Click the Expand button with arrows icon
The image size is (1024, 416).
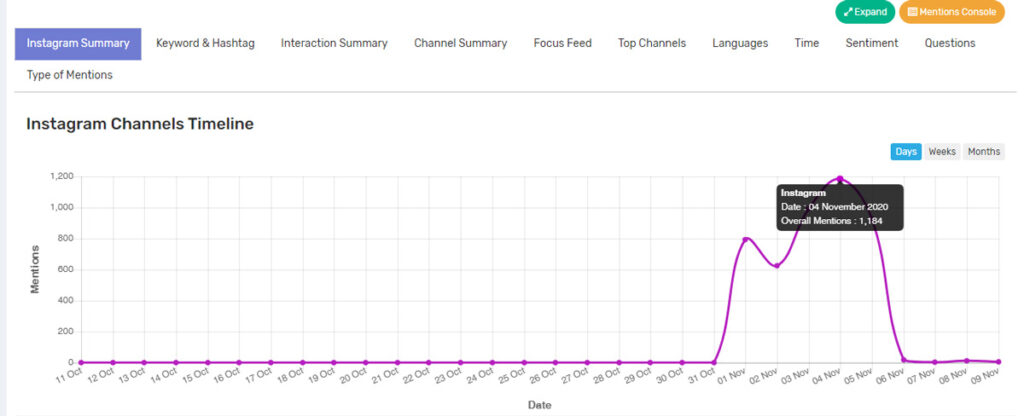pos(865,12)
